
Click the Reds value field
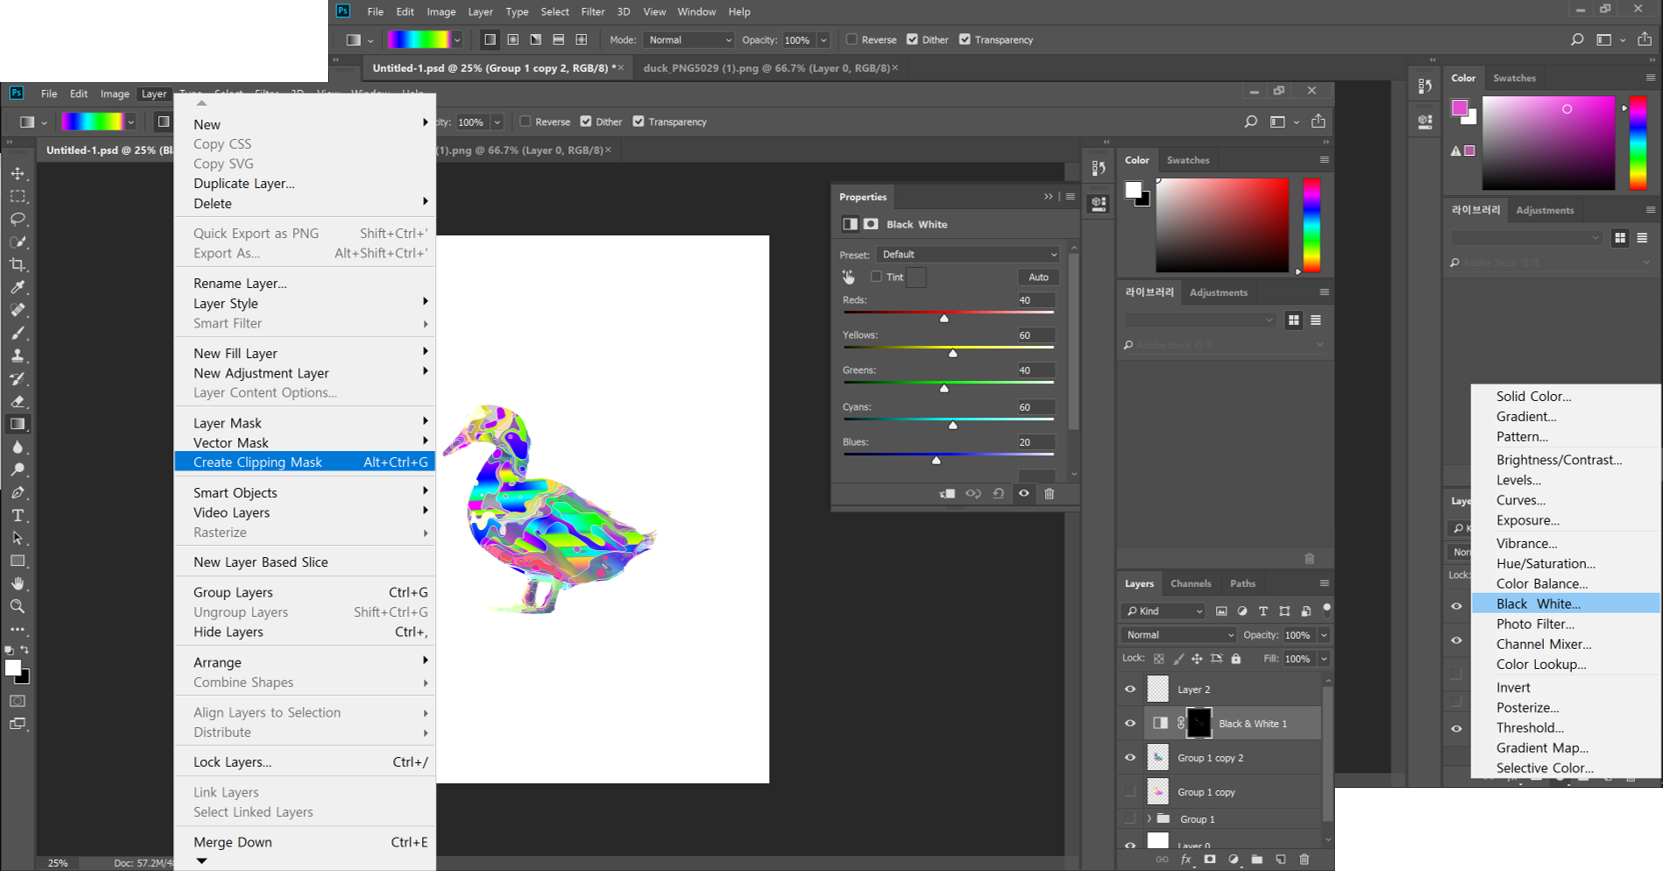click(1036, 300)
